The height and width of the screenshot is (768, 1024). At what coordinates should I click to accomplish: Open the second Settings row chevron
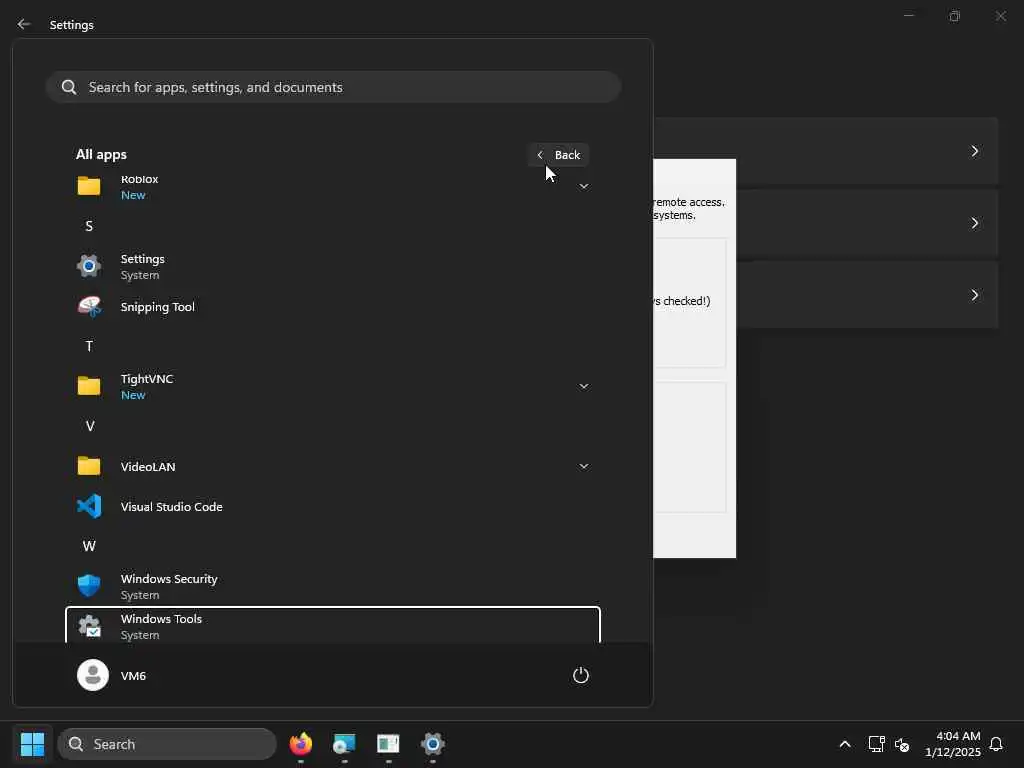[974, 223]
